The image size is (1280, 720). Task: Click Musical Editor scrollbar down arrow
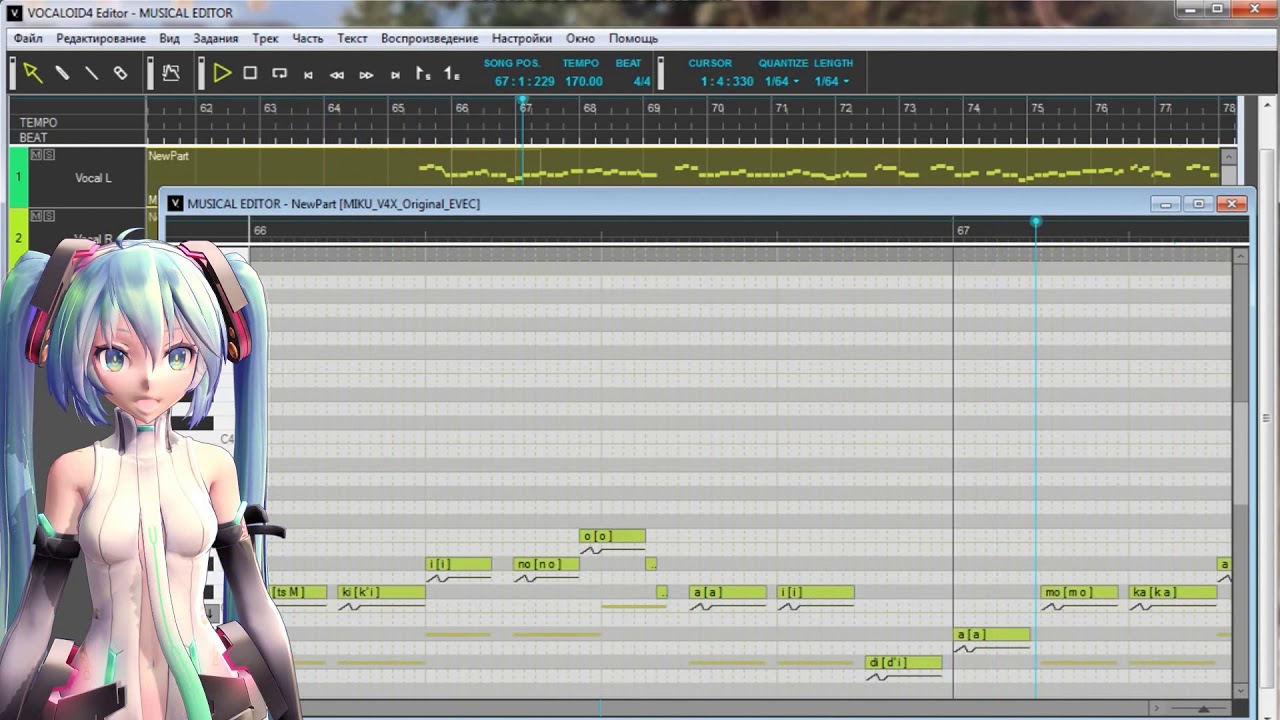1240,691
